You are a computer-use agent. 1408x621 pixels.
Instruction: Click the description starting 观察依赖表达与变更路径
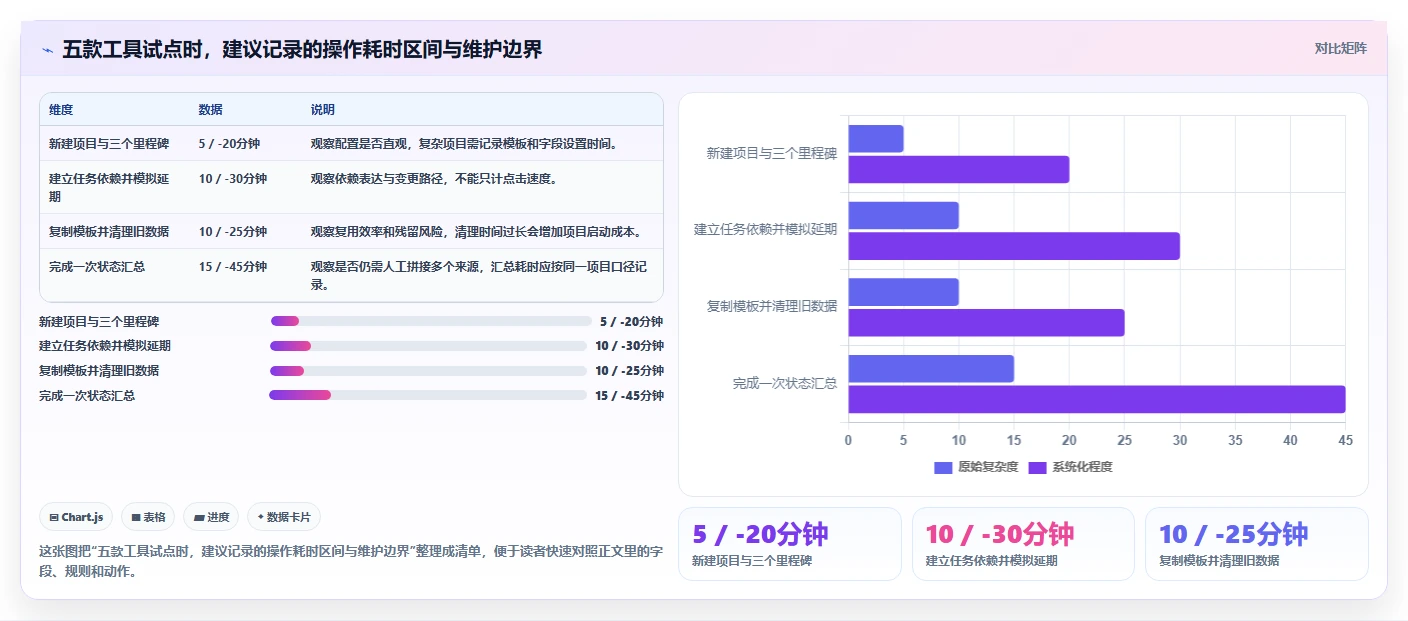tap(434, 179)
